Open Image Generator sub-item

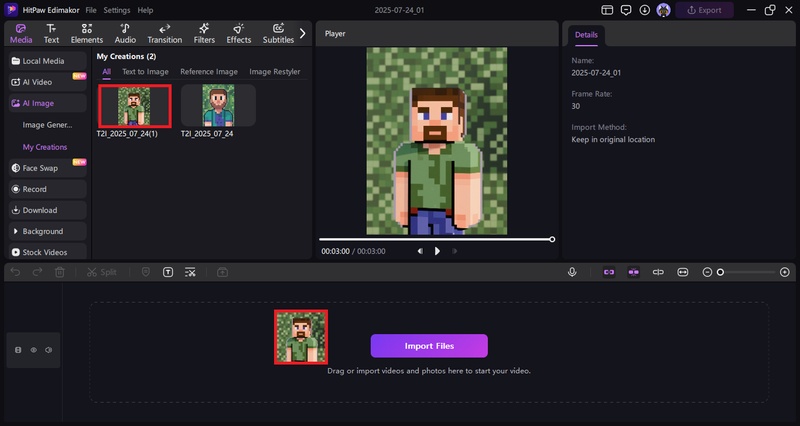pyautogui.click(x=47, y=125)
